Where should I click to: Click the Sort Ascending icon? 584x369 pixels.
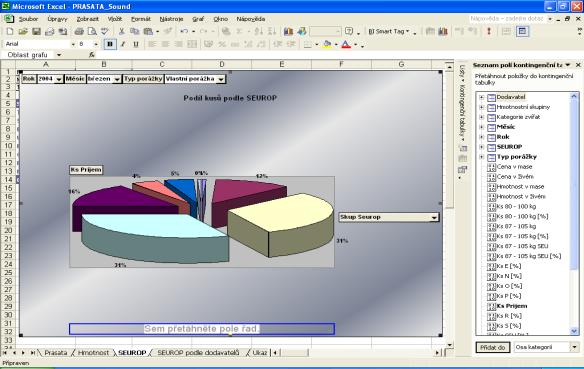coord(258,32)
